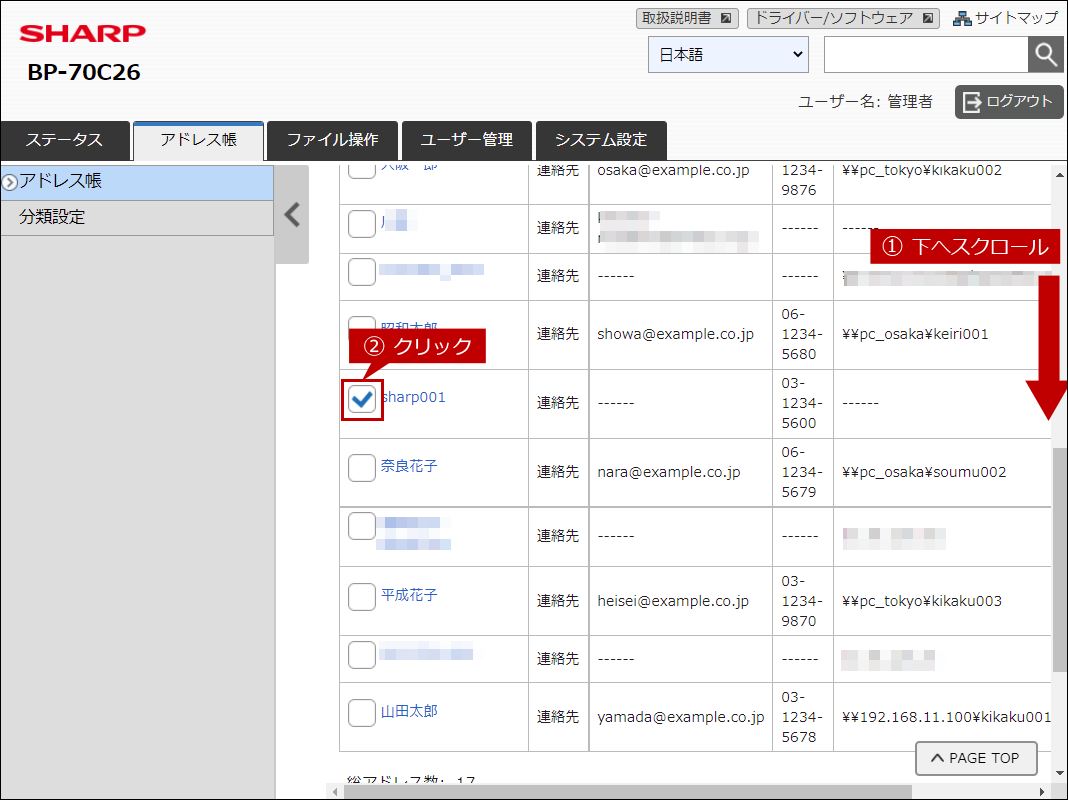Select the 平成花子 checkbox
1068x800 pixels.
tap(362, 596)
